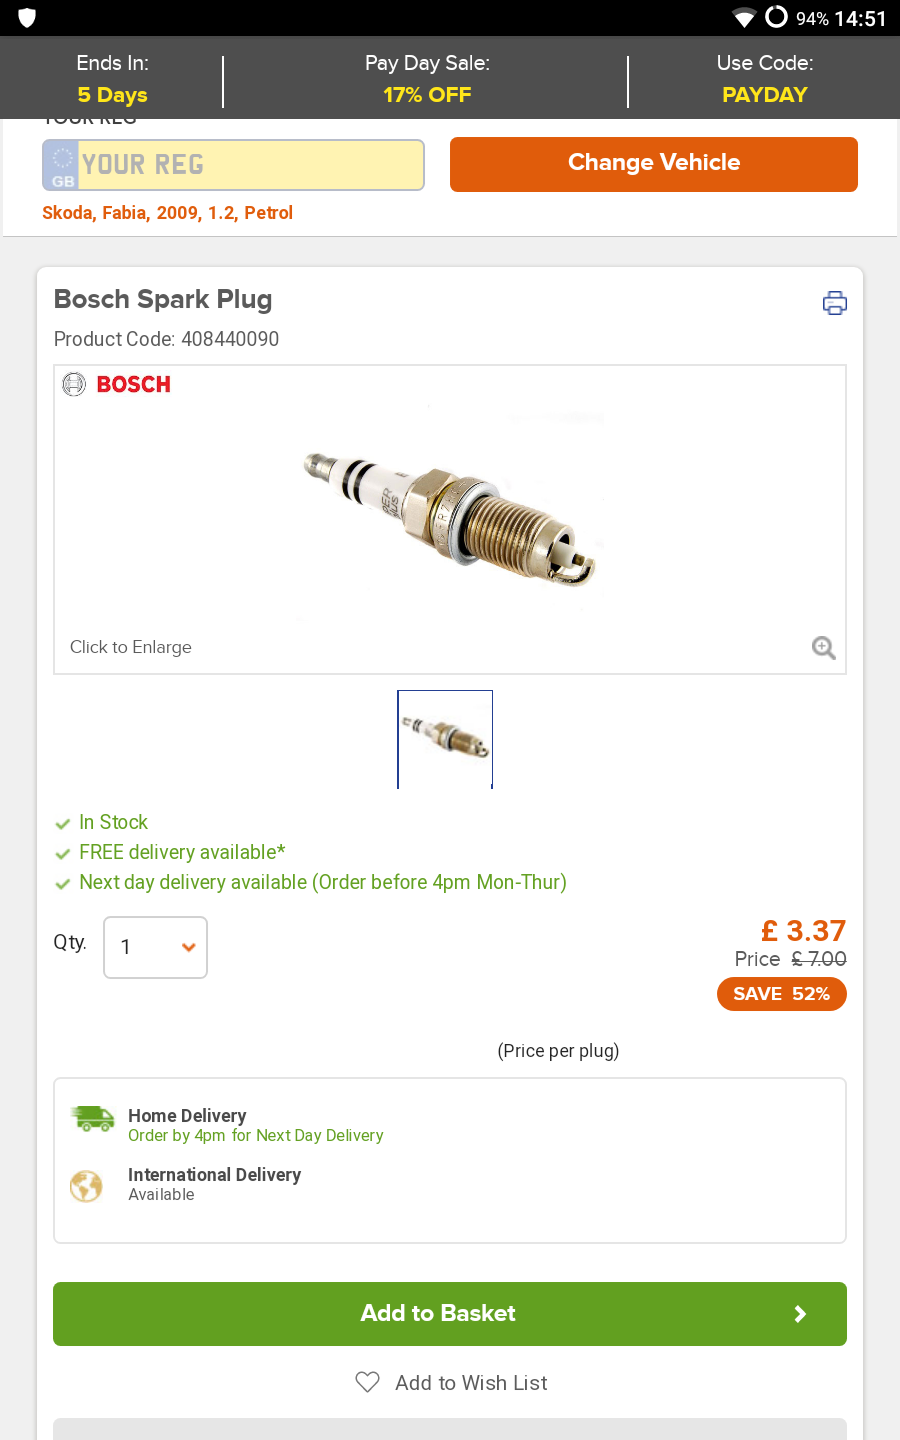Select the spark plug thumbnail image

pos(445,738)
